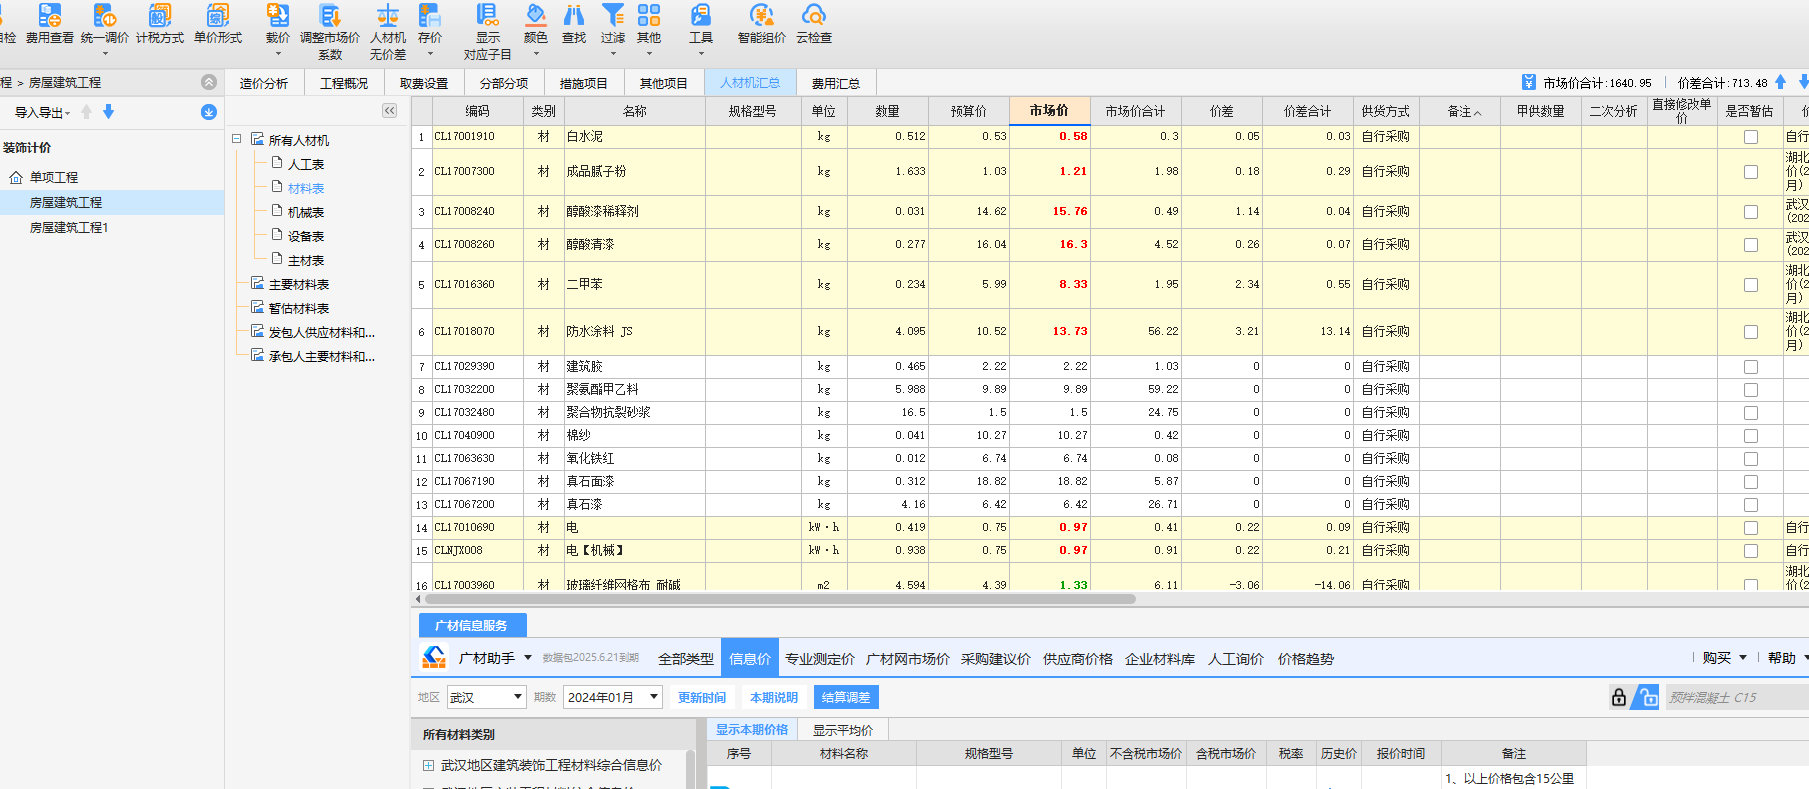Tick 是否暂估 checkbox for 成品腻子粉 row
Image resolution: width=1809 pixels, height=789 pixels.
1751,172
